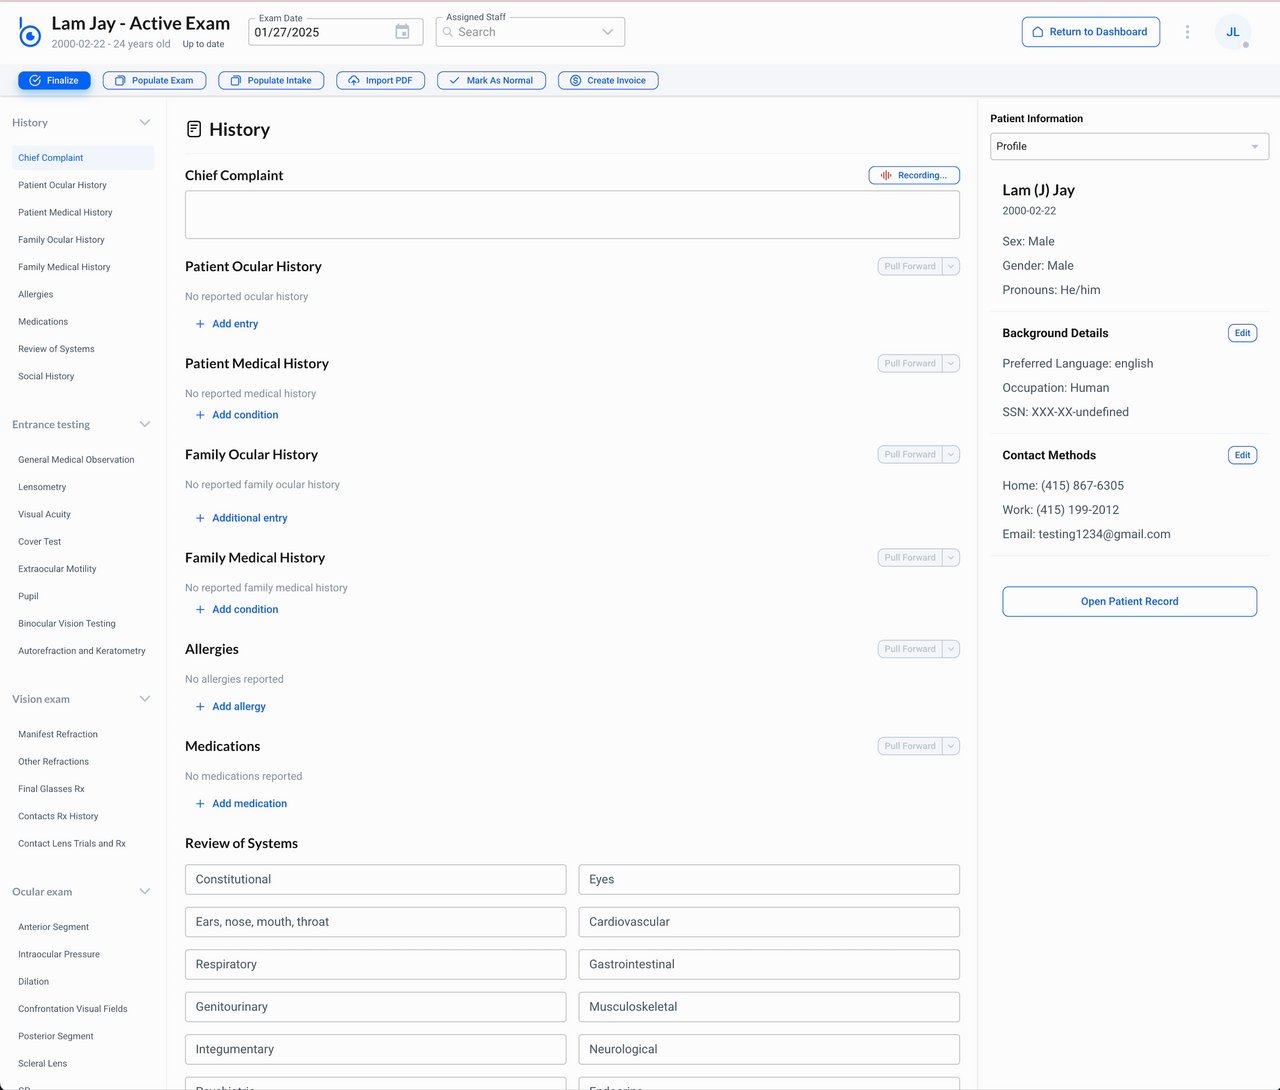This screenshot has width=1280, height=1090.
Task: Click the Import PDF upload button
Action: point(380,81)
